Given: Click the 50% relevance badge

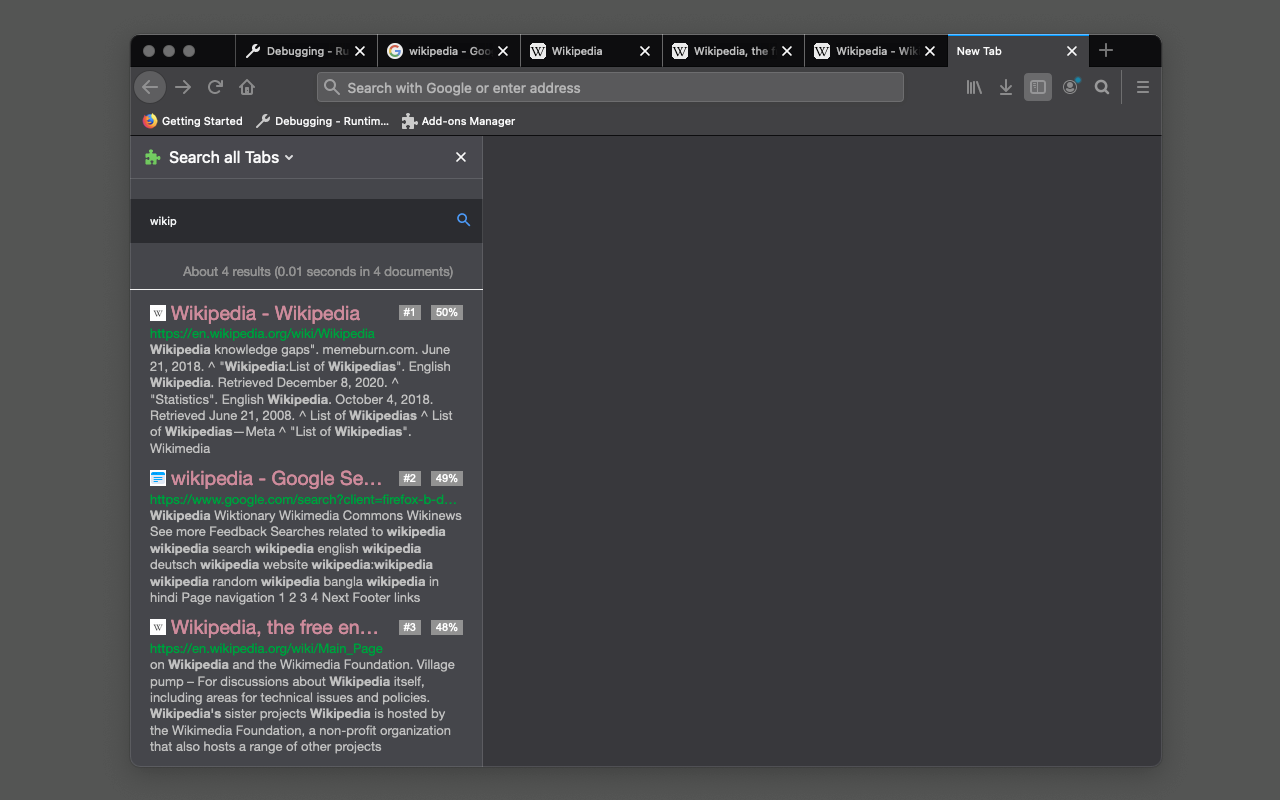Looking at the screenshot, I should coord(447,313).
